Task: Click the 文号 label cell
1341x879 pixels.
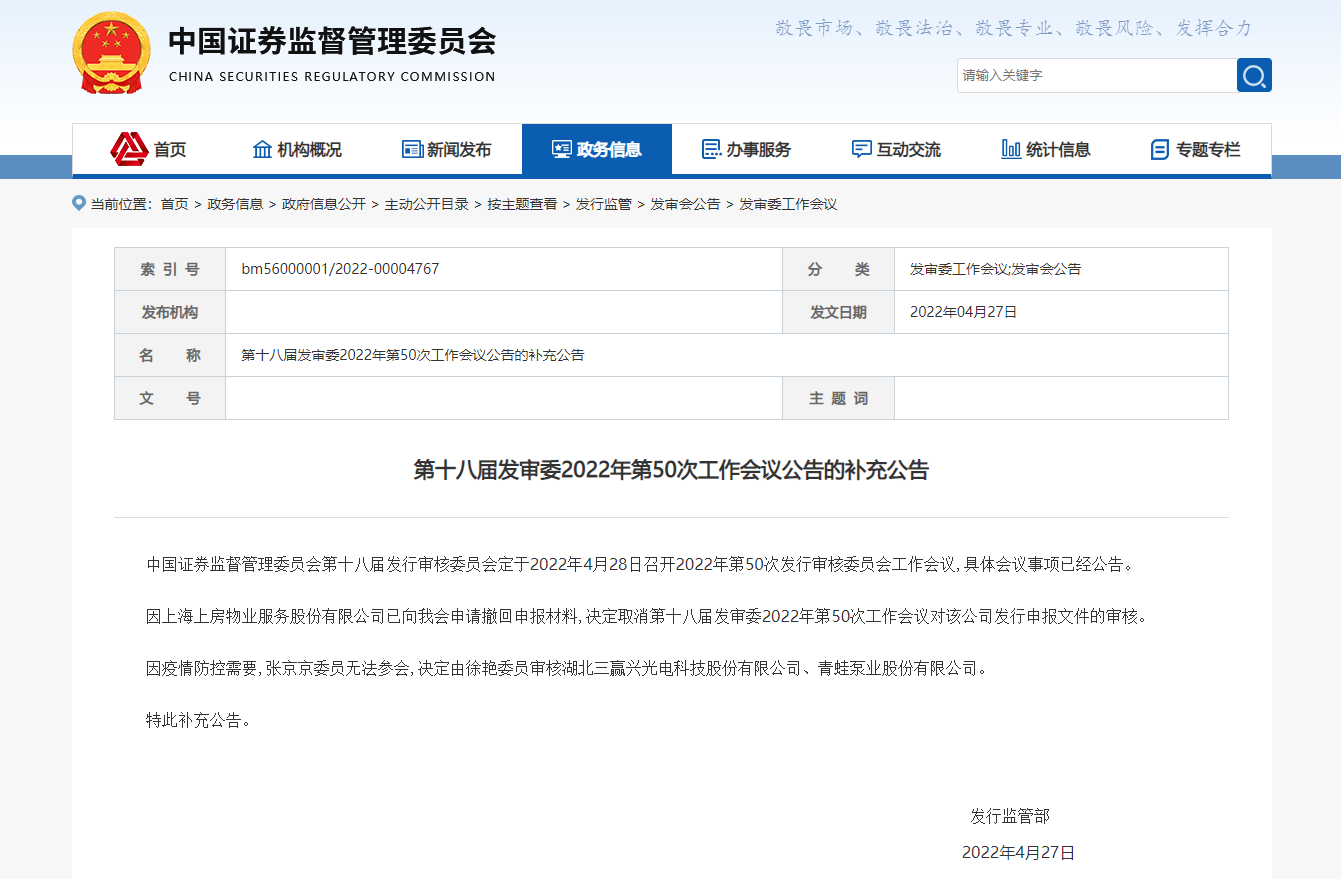Action: [170, 398]
